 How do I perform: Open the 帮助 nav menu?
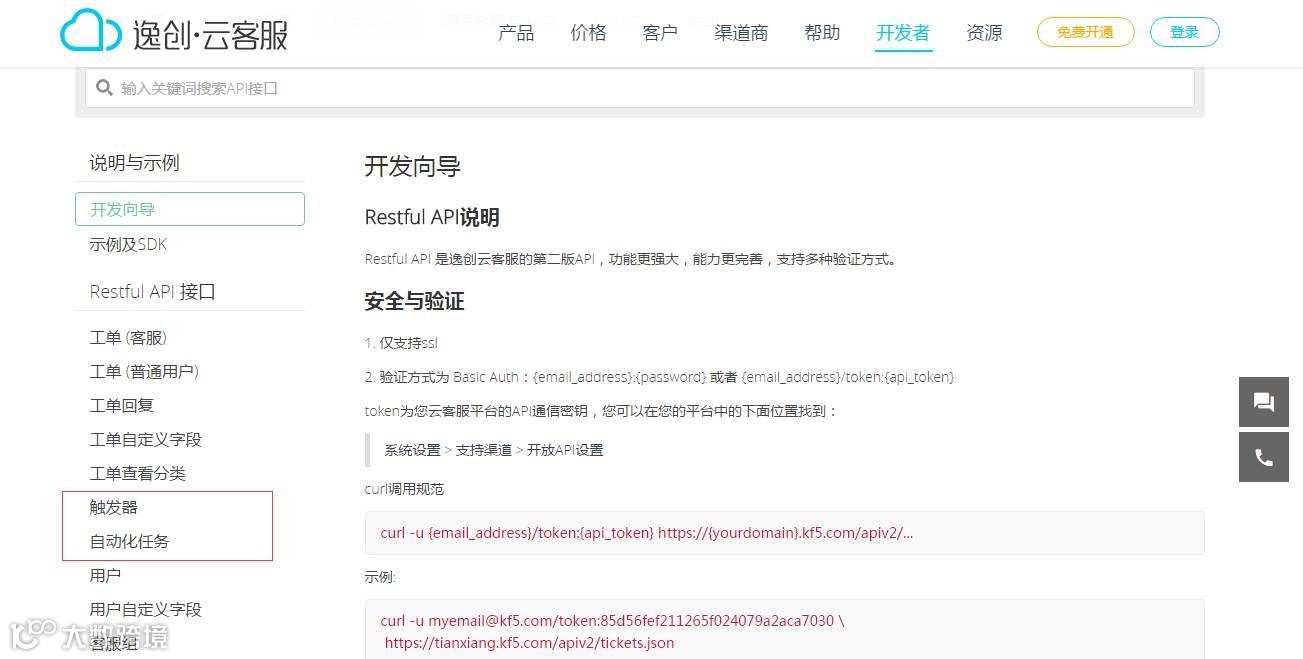coord(822,33)
